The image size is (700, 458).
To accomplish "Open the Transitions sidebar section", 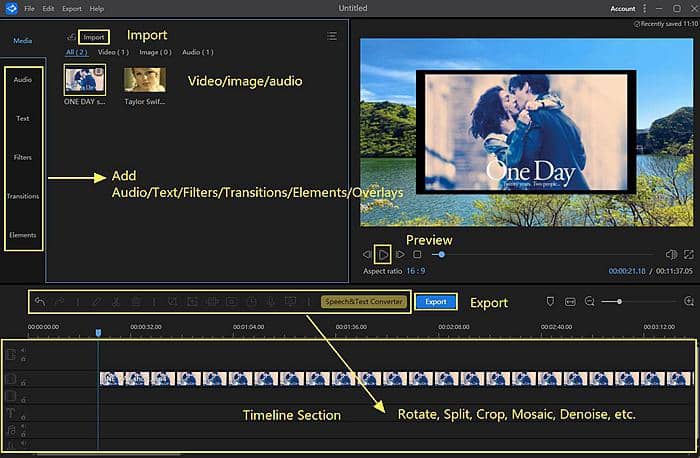I will [x=23, y=196].
